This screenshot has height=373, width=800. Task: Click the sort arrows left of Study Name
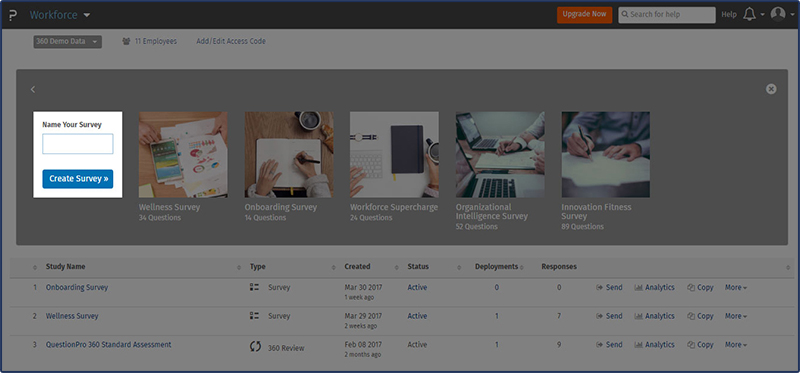click(x=35, y=267)
